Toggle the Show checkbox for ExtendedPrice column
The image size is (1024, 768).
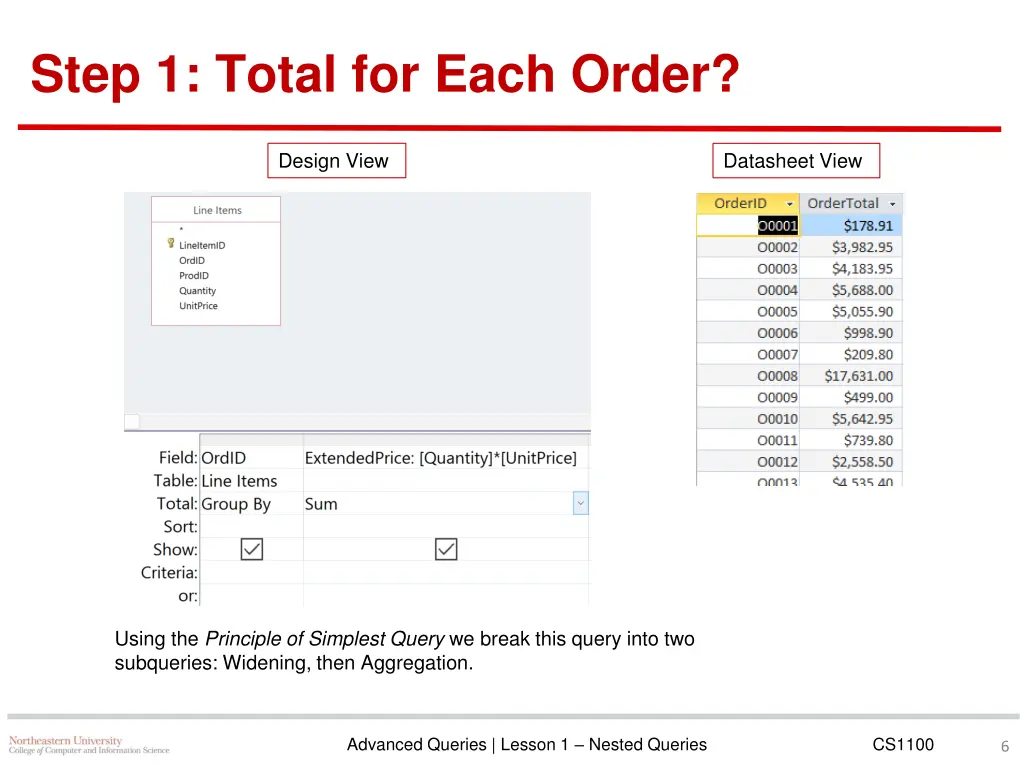coord(446,549)
